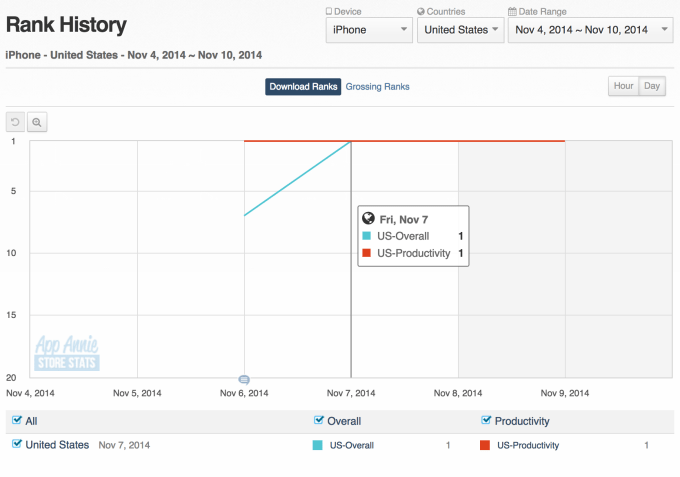The height and width of the screenshot is (477, 680).
Task: Click the reset zoom undo icon
Action: coord(15,122)
